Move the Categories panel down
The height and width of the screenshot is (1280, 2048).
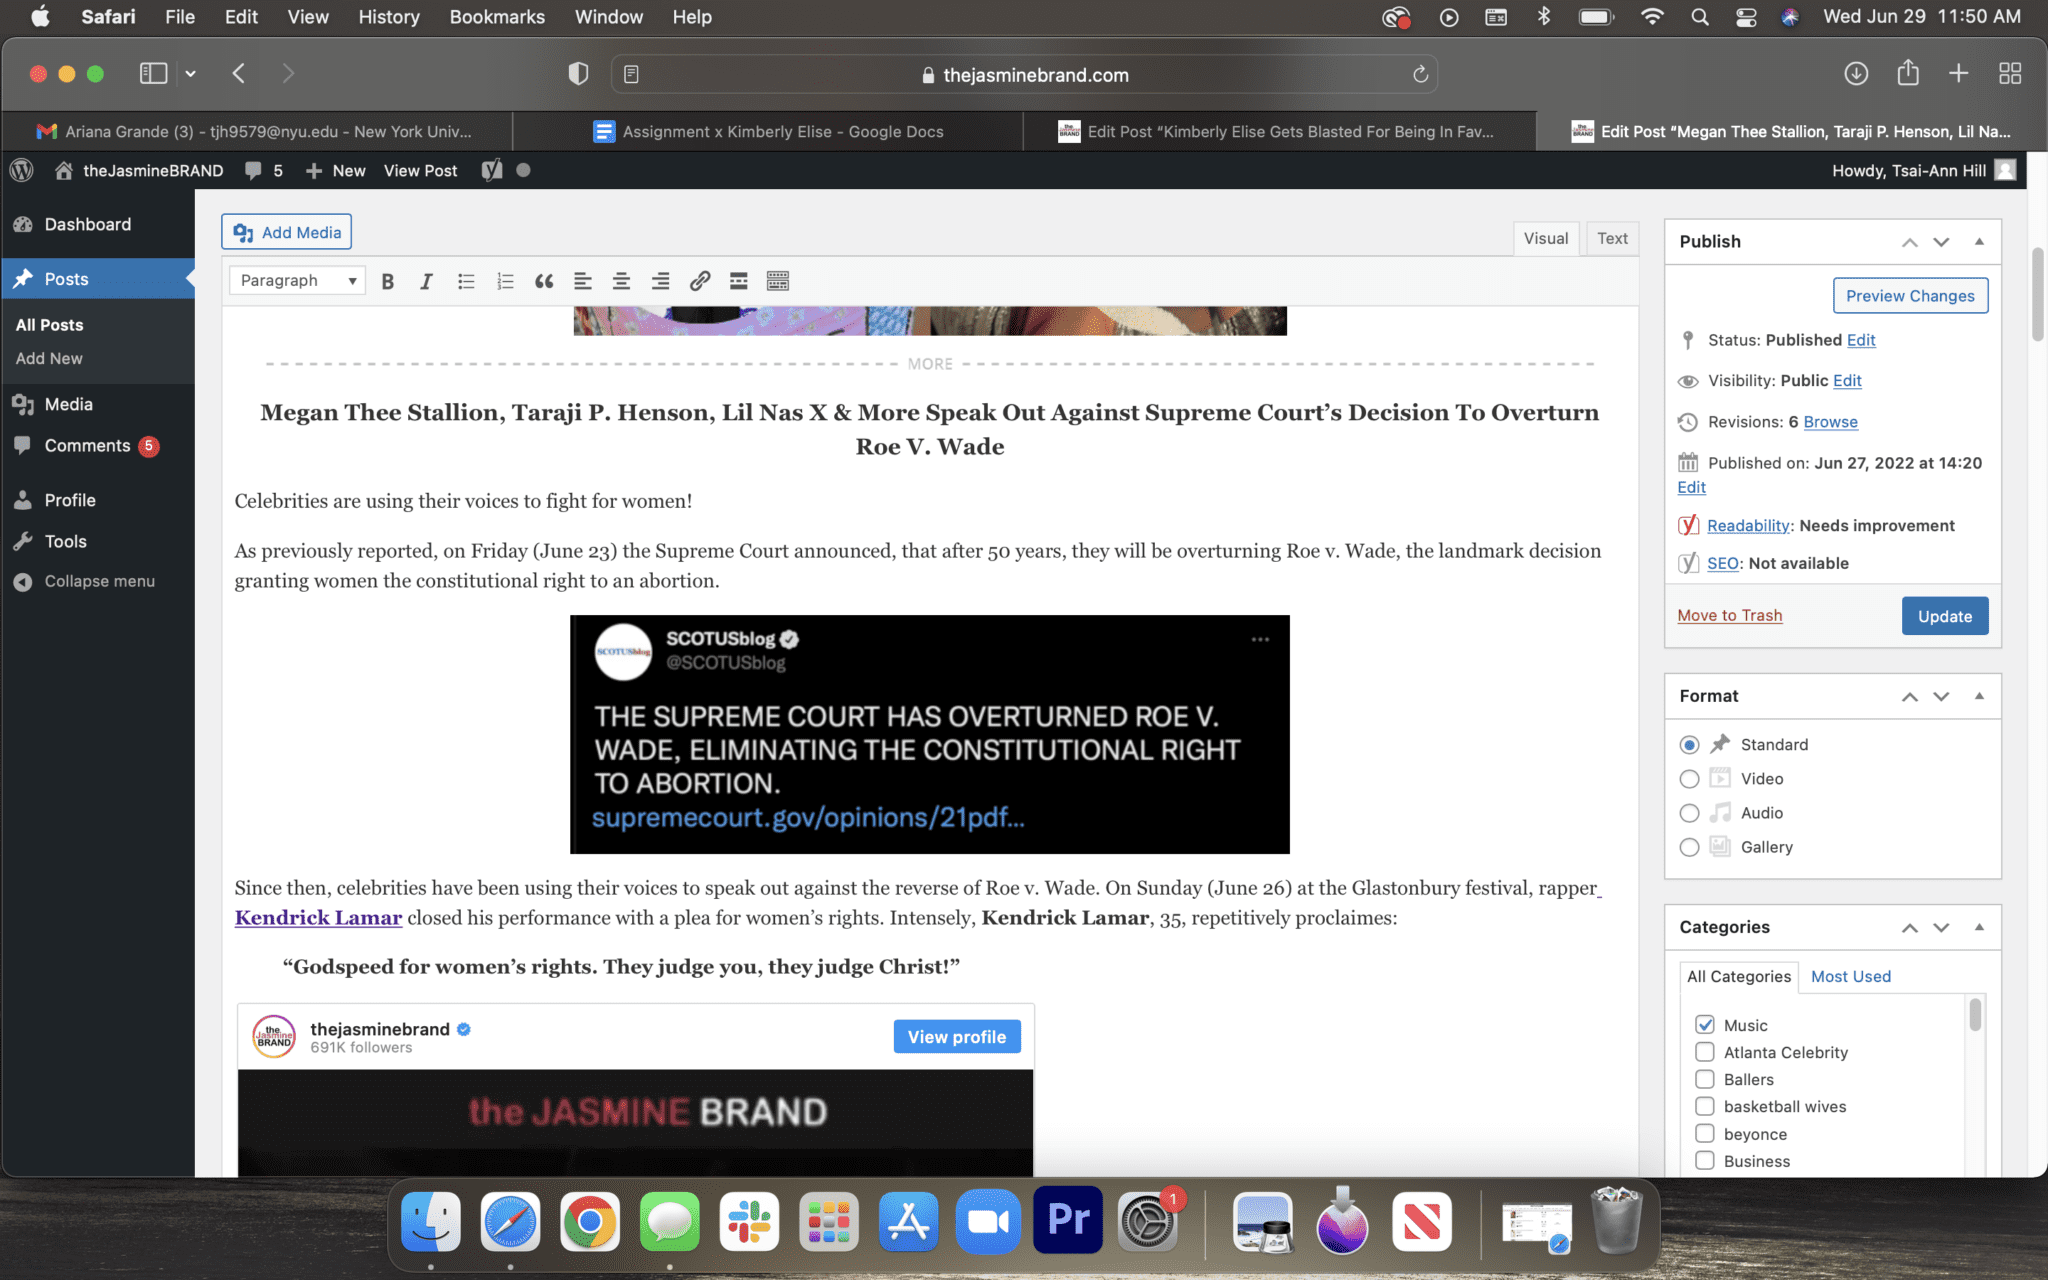coord(1941,928)
